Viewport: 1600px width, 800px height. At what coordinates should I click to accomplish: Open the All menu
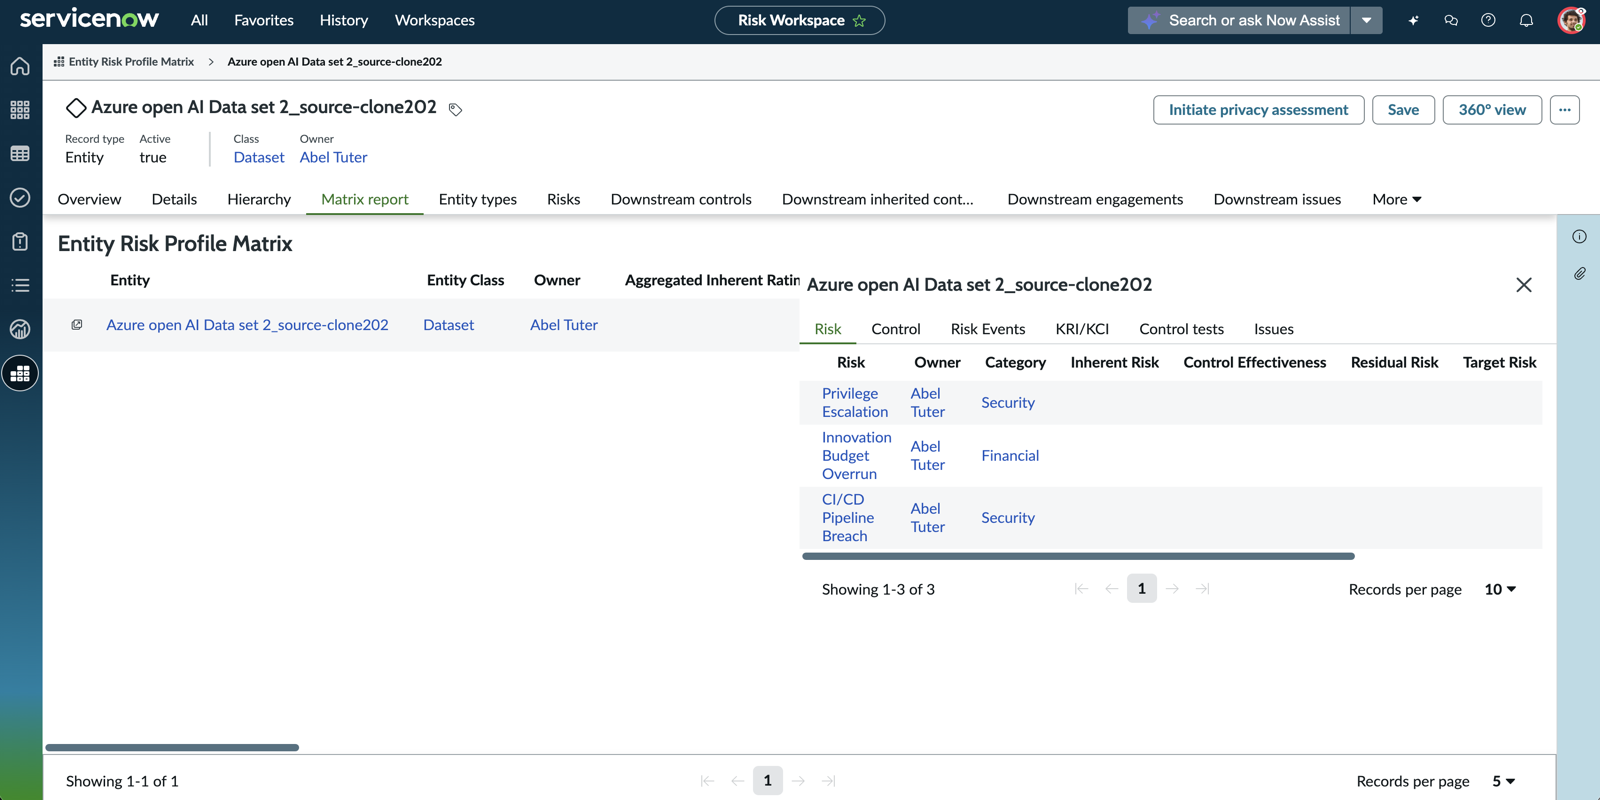(199, 20)
